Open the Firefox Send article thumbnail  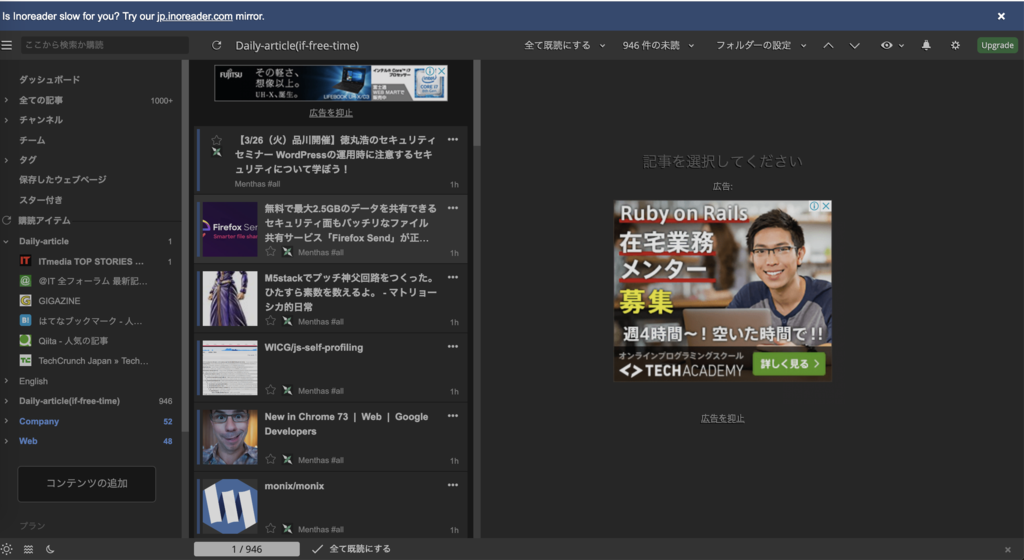click(x=230, y=229)
